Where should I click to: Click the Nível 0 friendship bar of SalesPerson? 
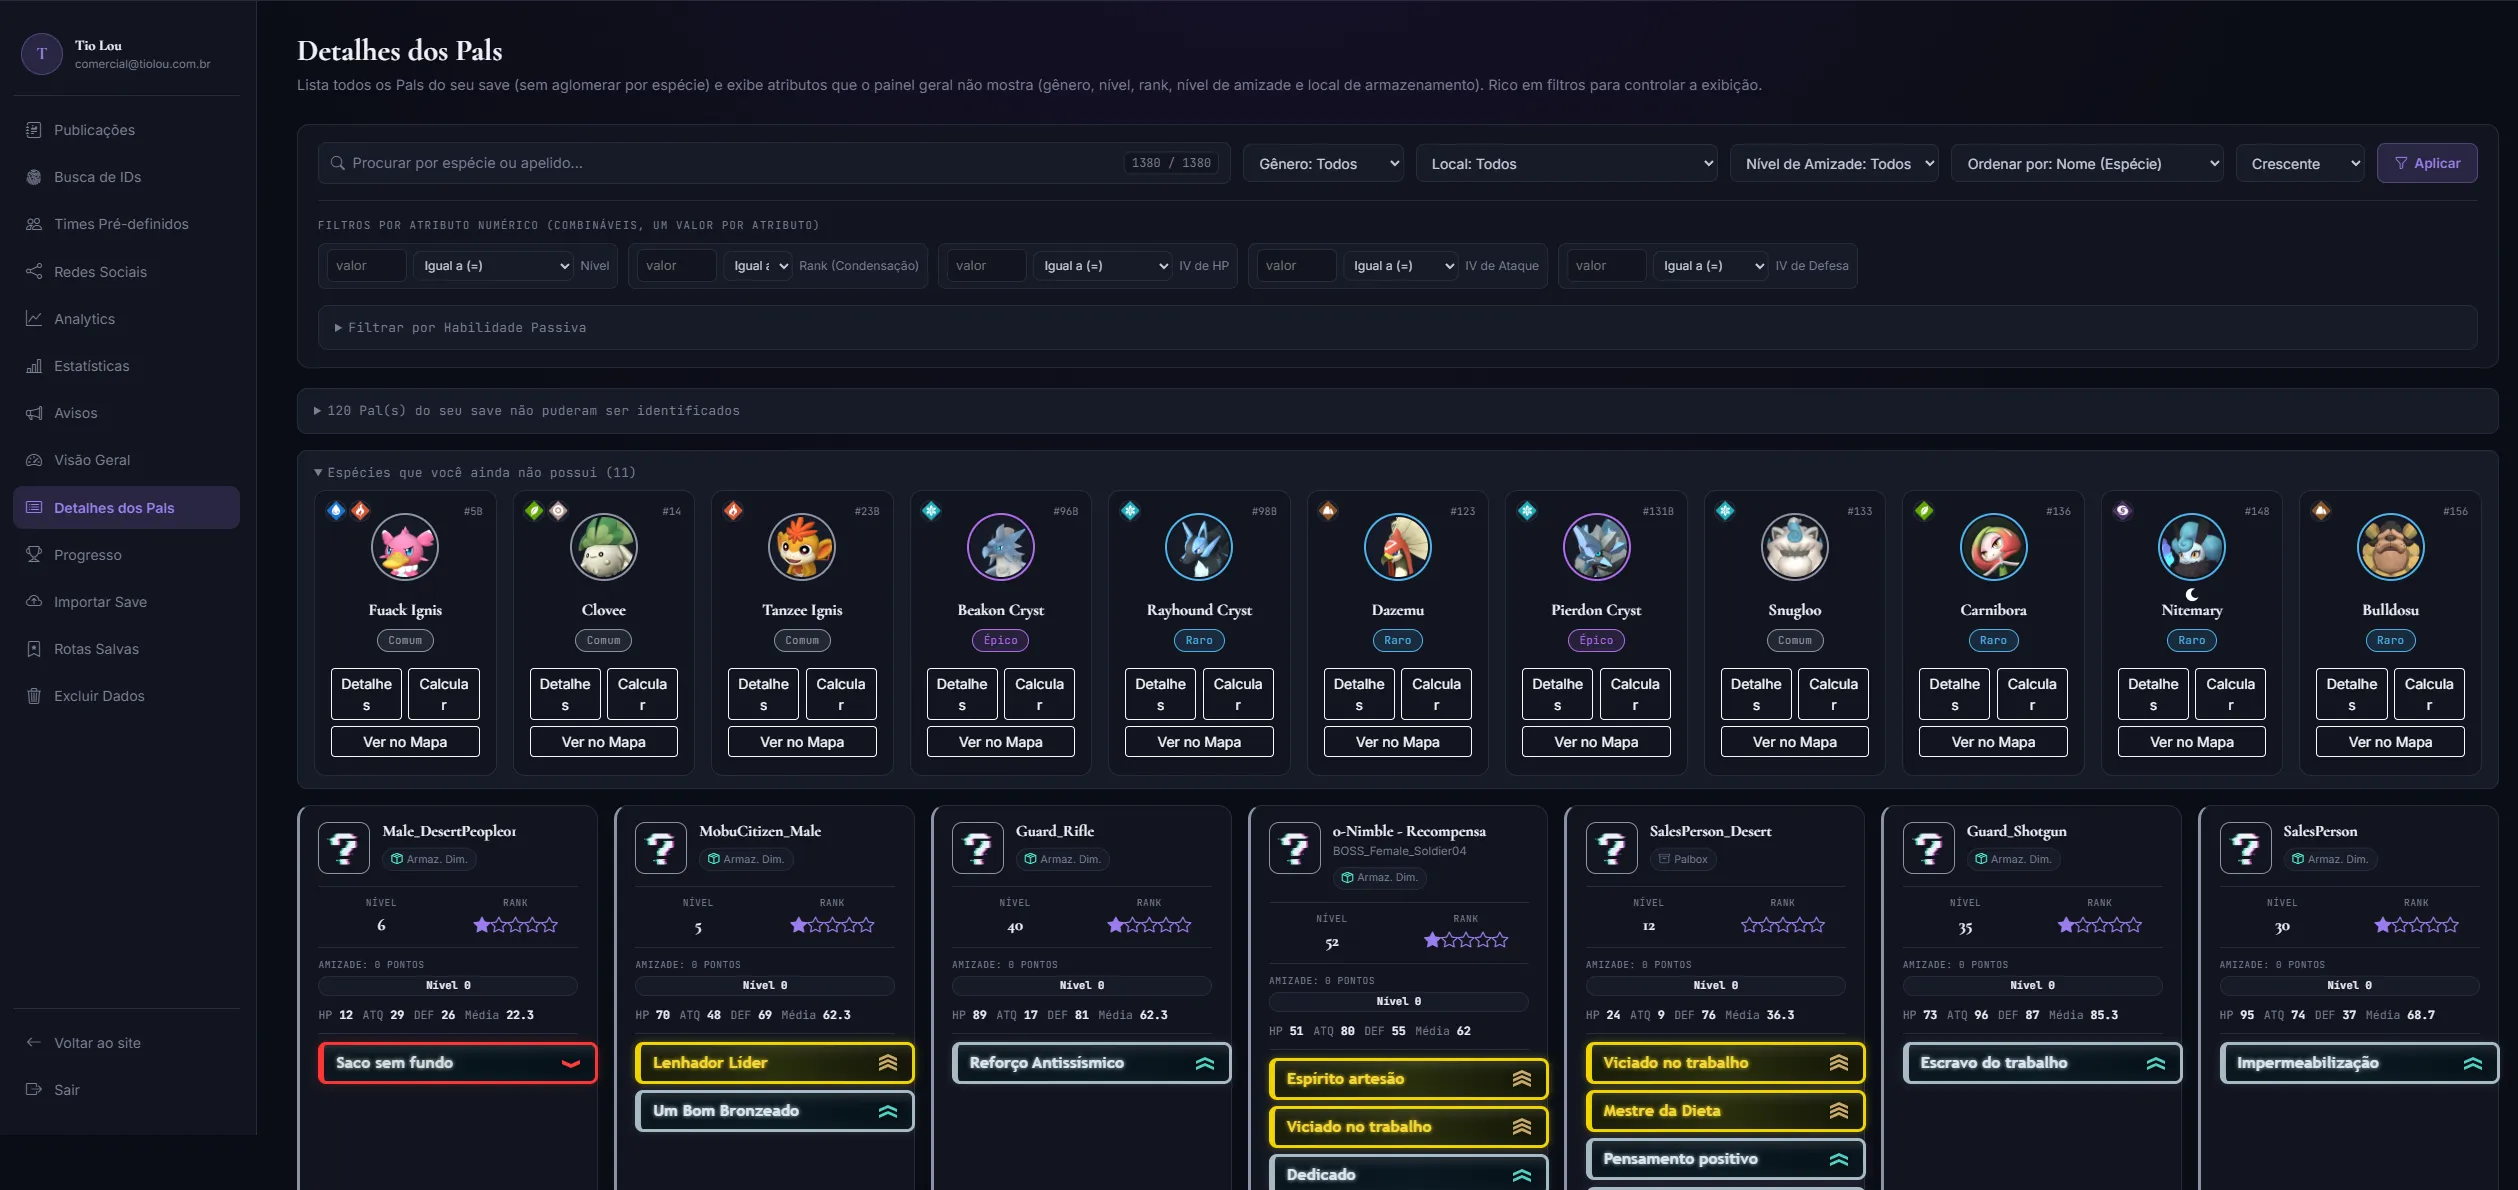[2349, 985]
